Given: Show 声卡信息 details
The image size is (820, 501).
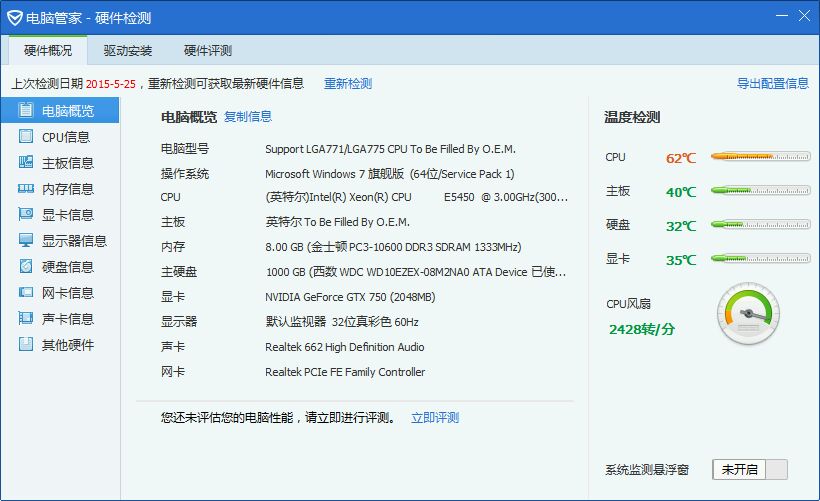Looking at the screenshot, I should pos(60,318).
